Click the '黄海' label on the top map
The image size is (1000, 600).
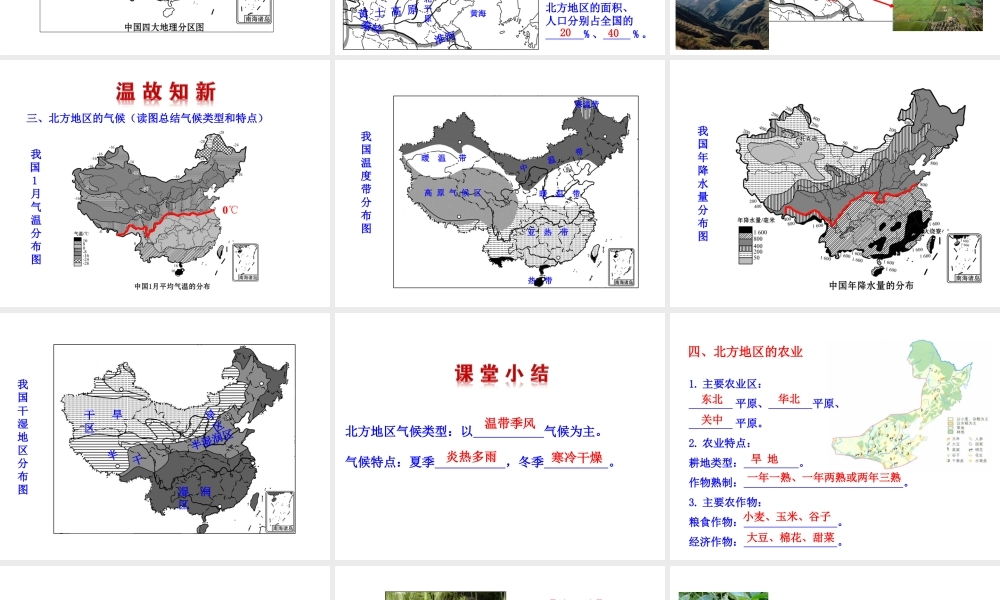click(478, 13)
